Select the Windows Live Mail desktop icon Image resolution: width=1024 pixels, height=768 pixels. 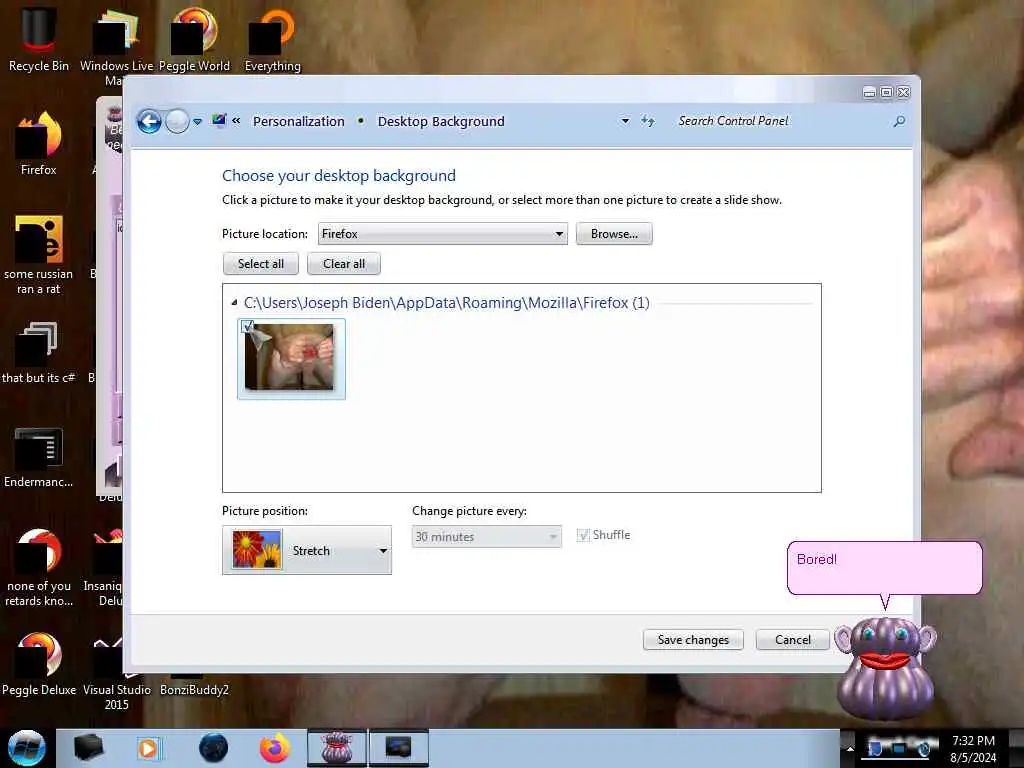[116, 46]
